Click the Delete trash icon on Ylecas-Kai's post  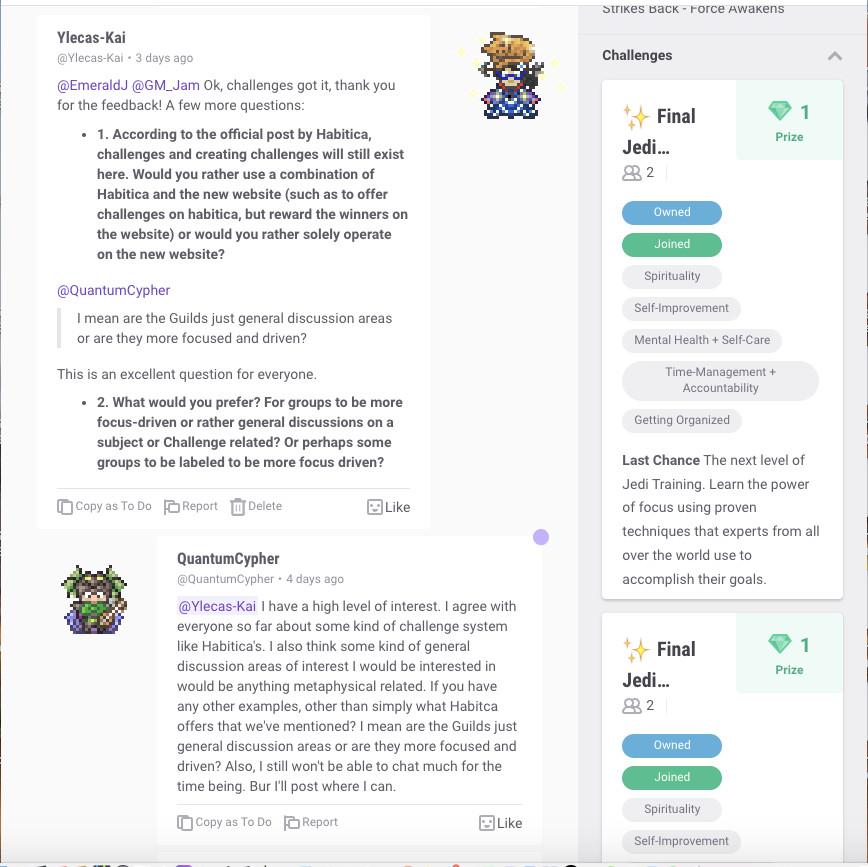[237, 507]
